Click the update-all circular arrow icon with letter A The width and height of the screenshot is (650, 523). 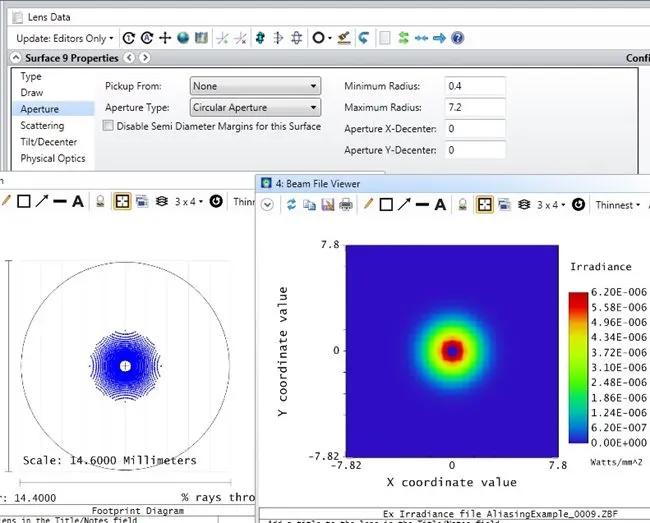[x=147, y=38]
